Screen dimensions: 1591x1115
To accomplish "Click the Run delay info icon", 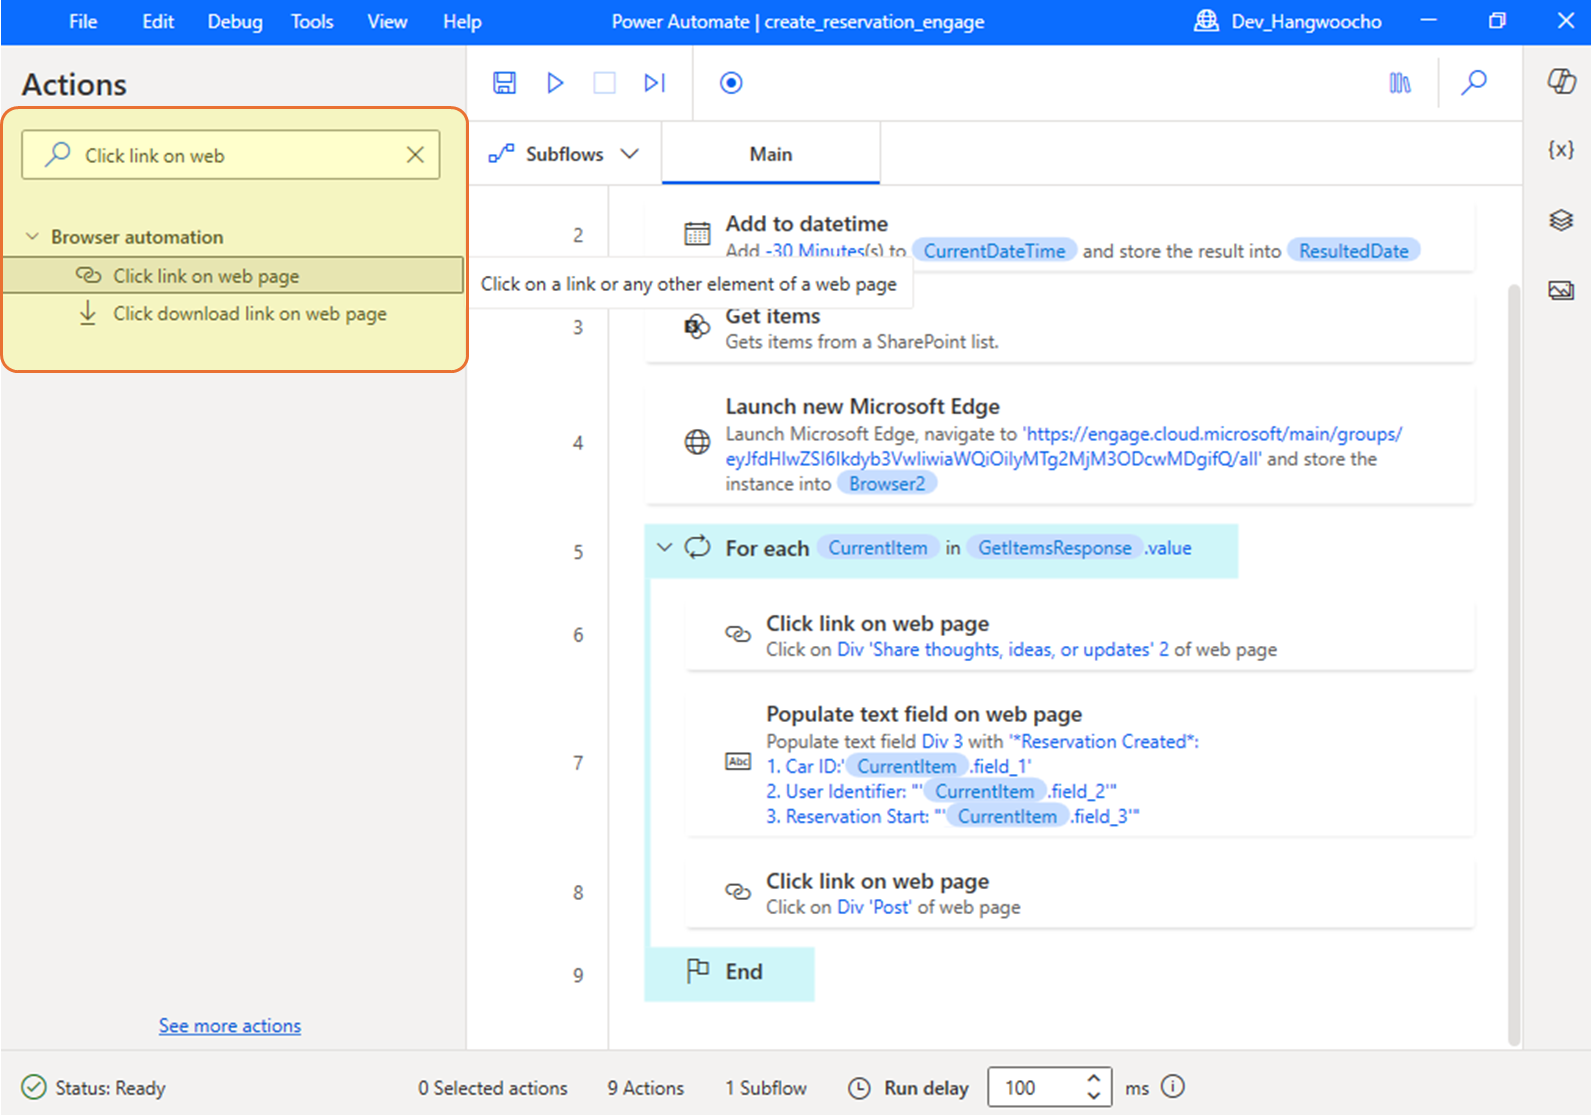I will (x=1174, y=1087).
